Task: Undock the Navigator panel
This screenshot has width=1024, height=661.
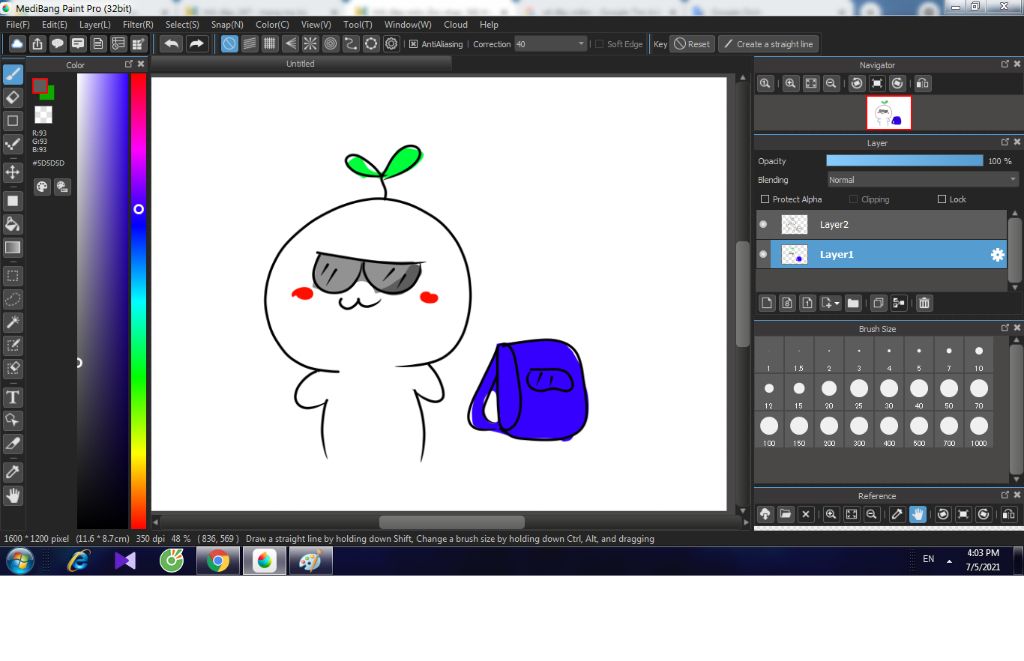Action: coord(1004,64)
